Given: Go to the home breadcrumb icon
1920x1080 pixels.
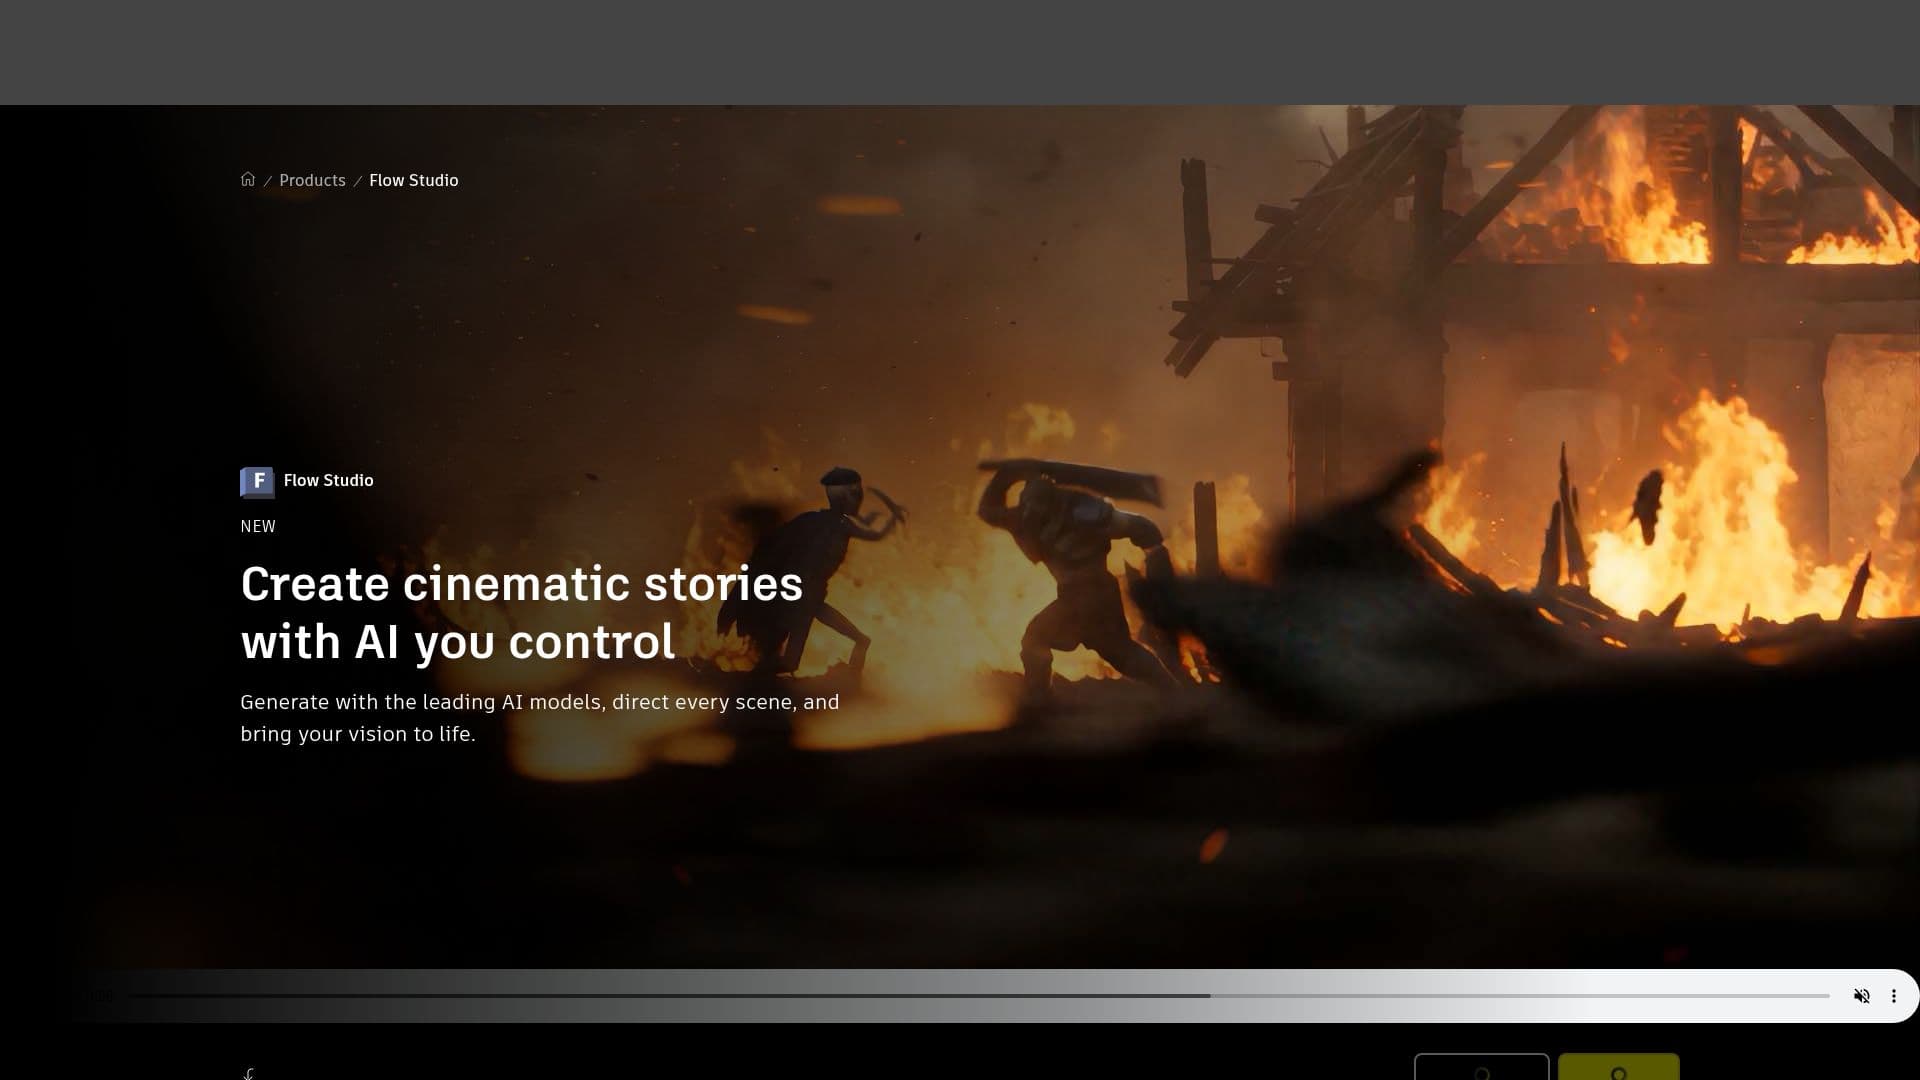Looking at the screenshot, I should (x=248, y=180).
